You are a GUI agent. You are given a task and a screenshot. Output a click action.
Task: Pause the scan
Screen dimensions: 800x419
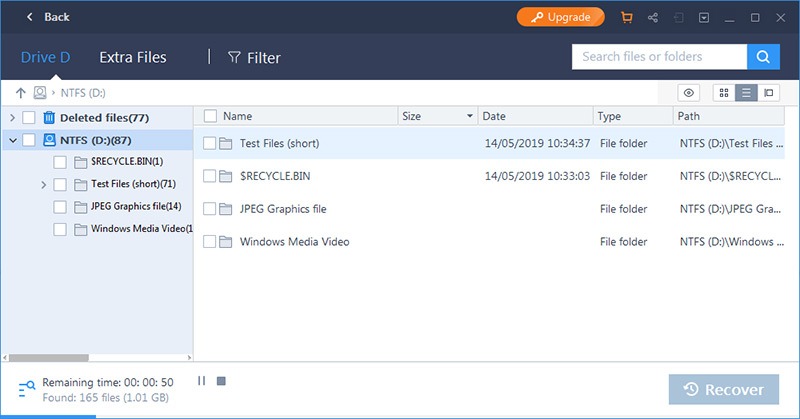click(x=202, y=381)
